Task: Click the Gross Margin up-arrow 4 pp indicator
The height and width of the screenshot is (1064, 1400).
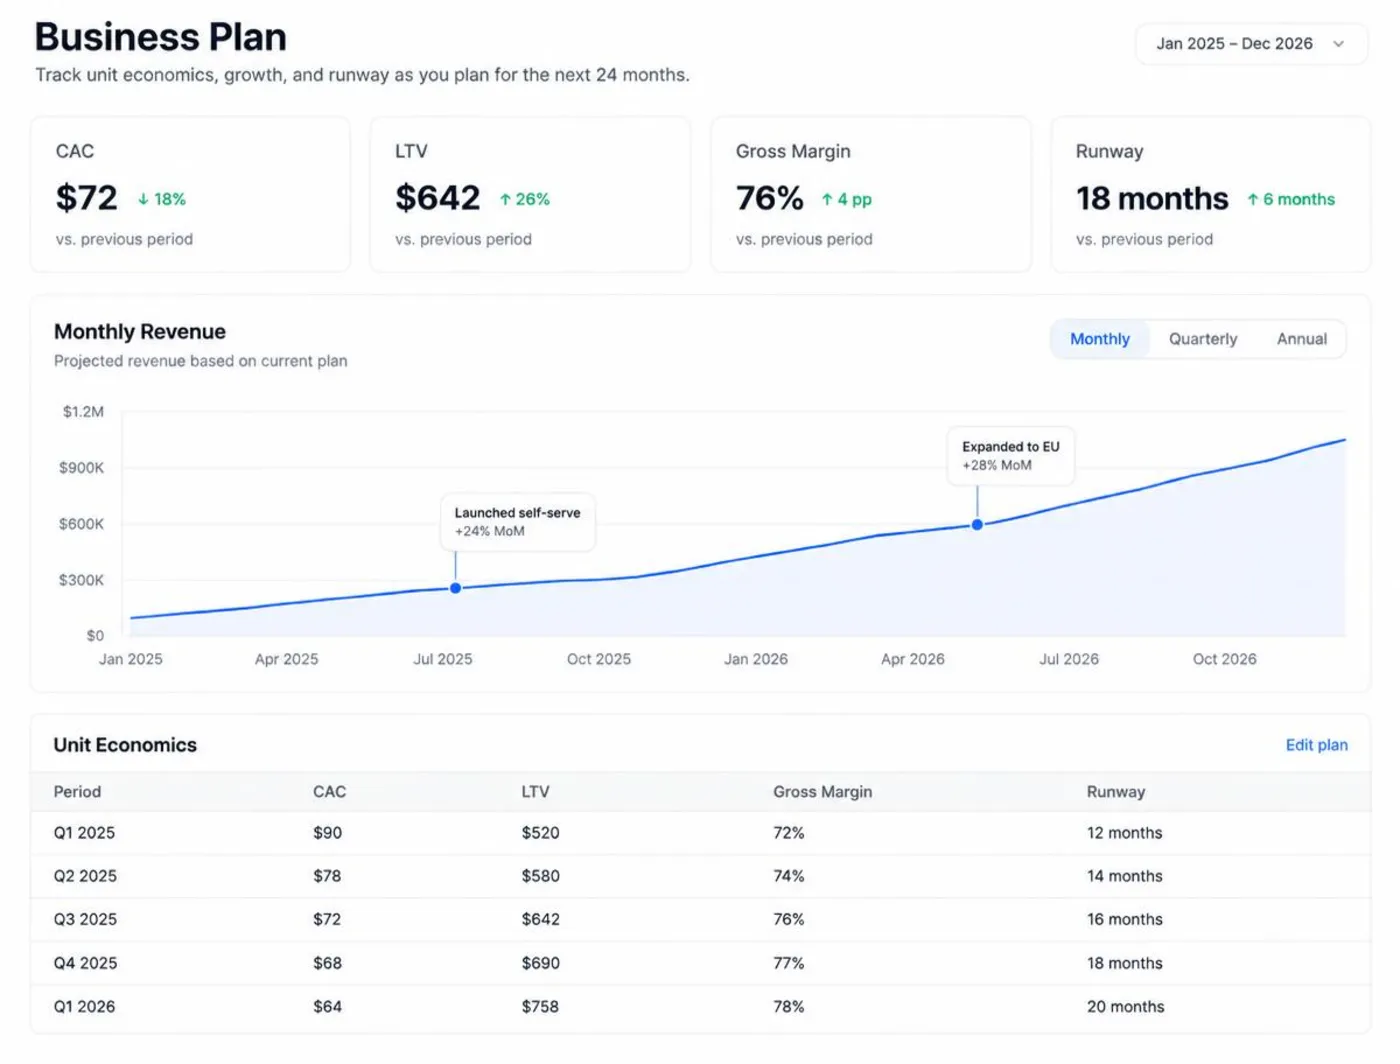Action: point(846,199)
